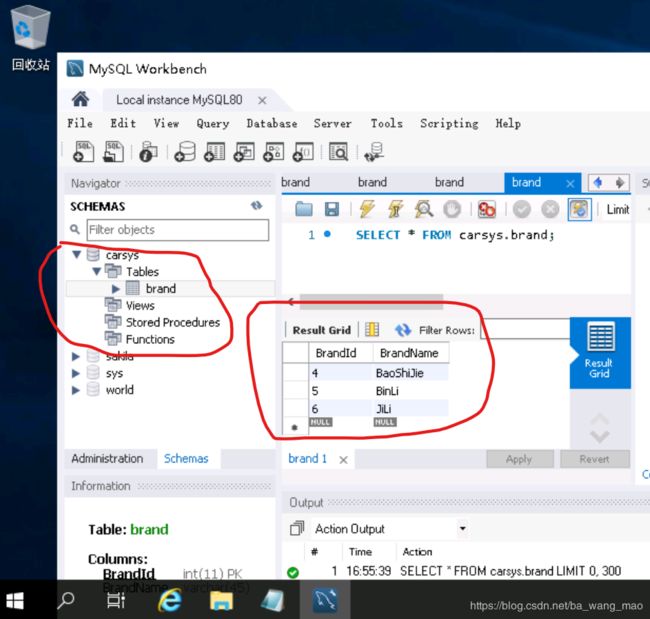Go to the Workbench home screen icon
650x619 pixels.
80,100
